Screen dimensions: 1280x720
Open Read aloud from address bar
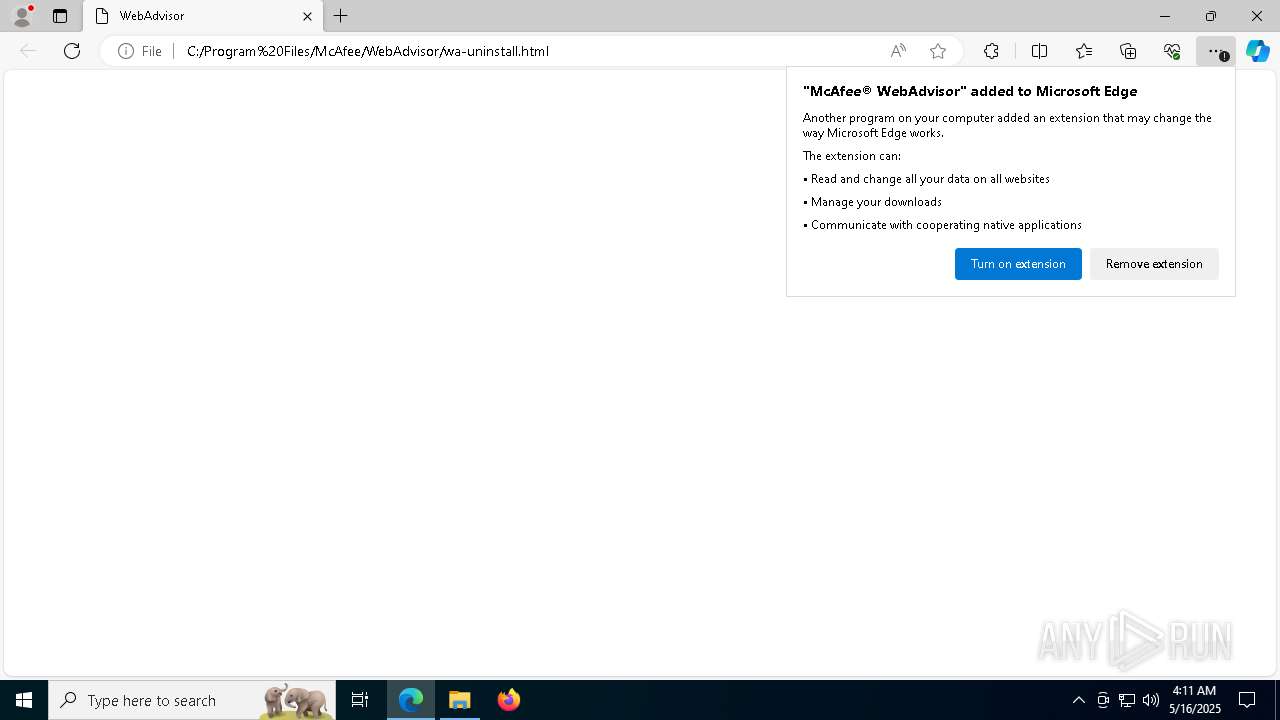click(898, 51)
